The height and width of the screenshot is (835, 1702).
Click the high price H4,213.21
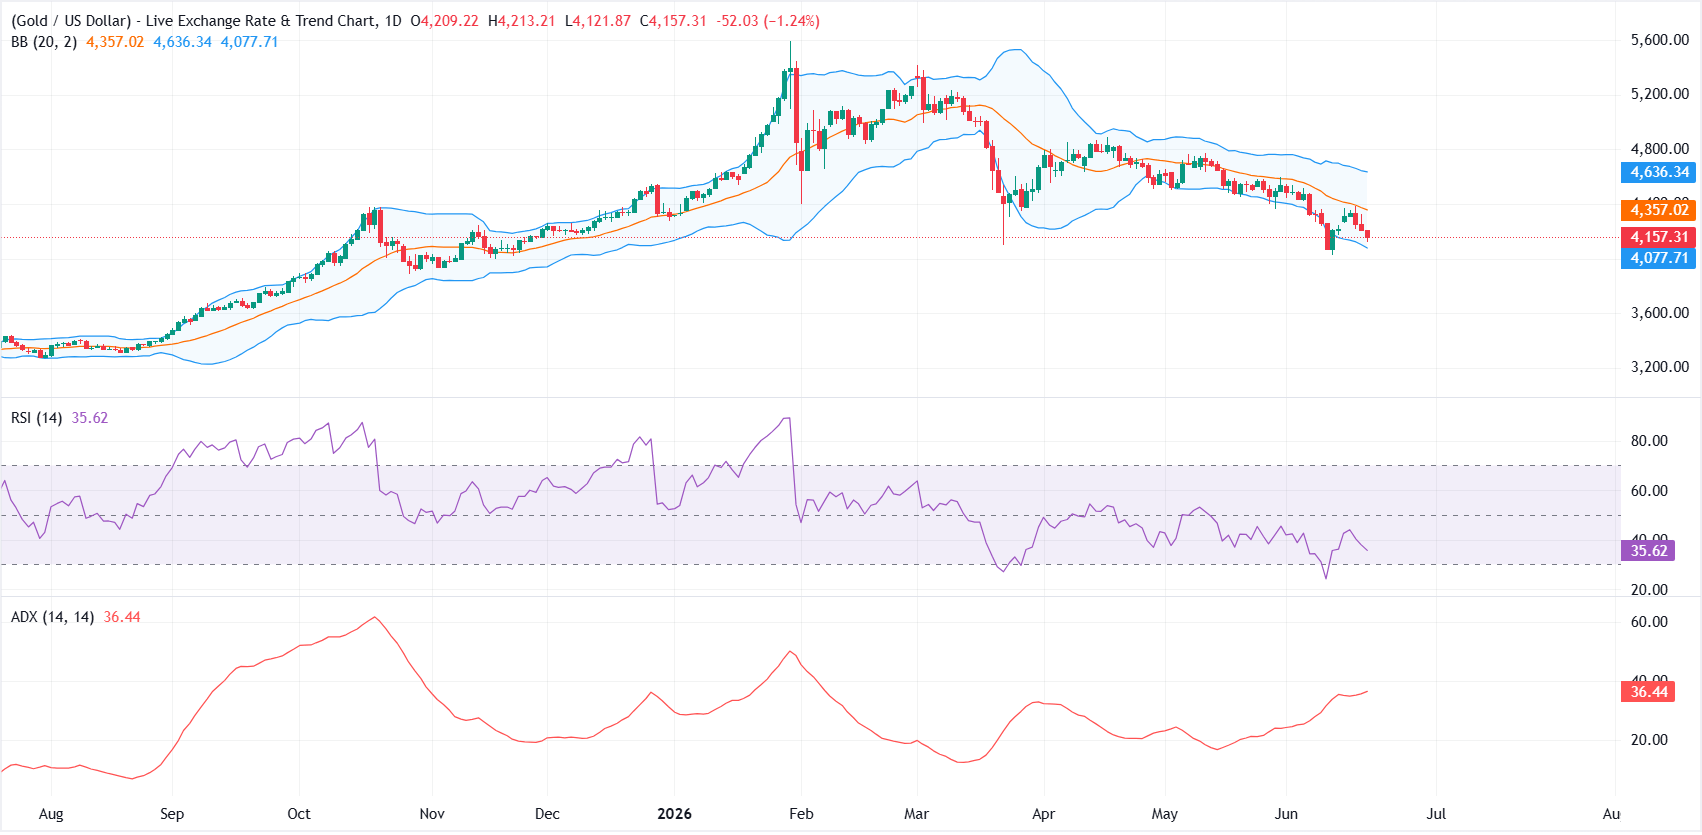(x=521, y=21)
